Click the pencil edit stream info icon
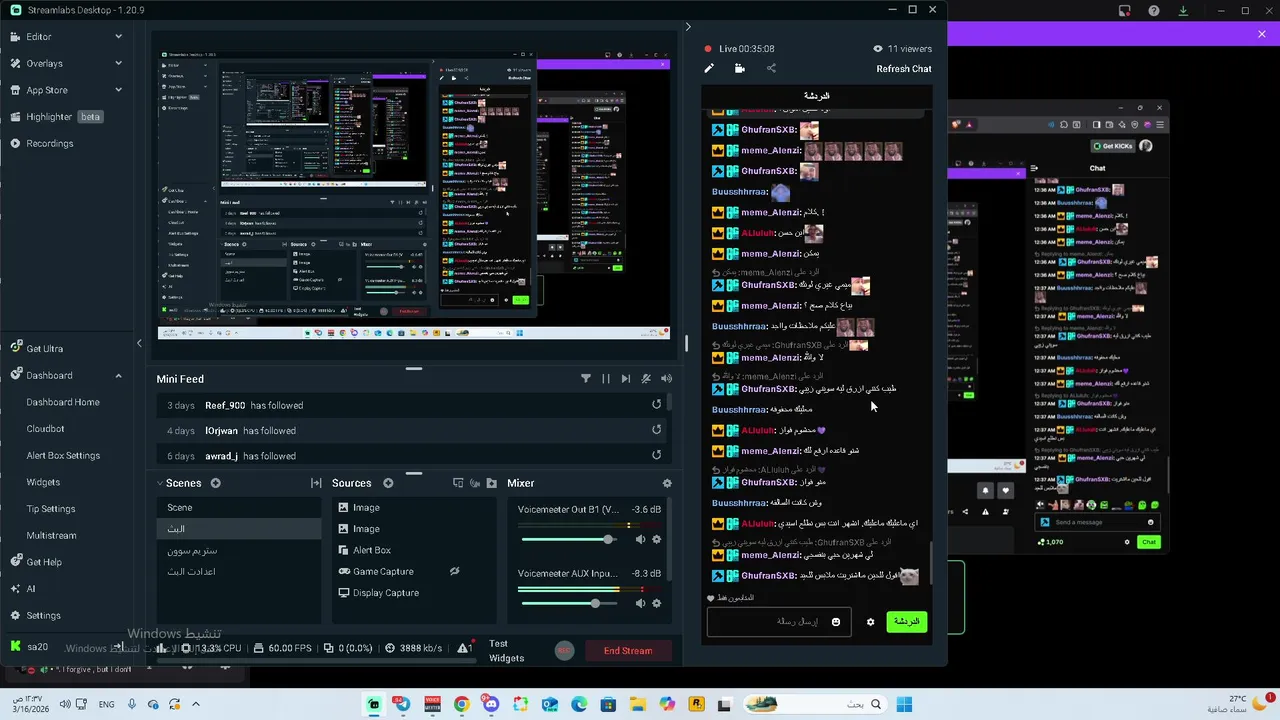The image size is (1280, 720). pyautogui.click(x=709, y=69)
